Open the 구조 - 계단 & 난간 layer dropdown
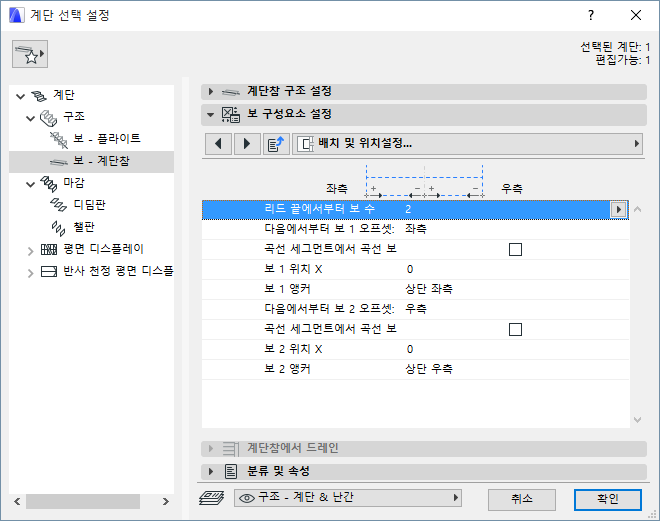This screenshot has width=660, height=521. click(348, 498)
